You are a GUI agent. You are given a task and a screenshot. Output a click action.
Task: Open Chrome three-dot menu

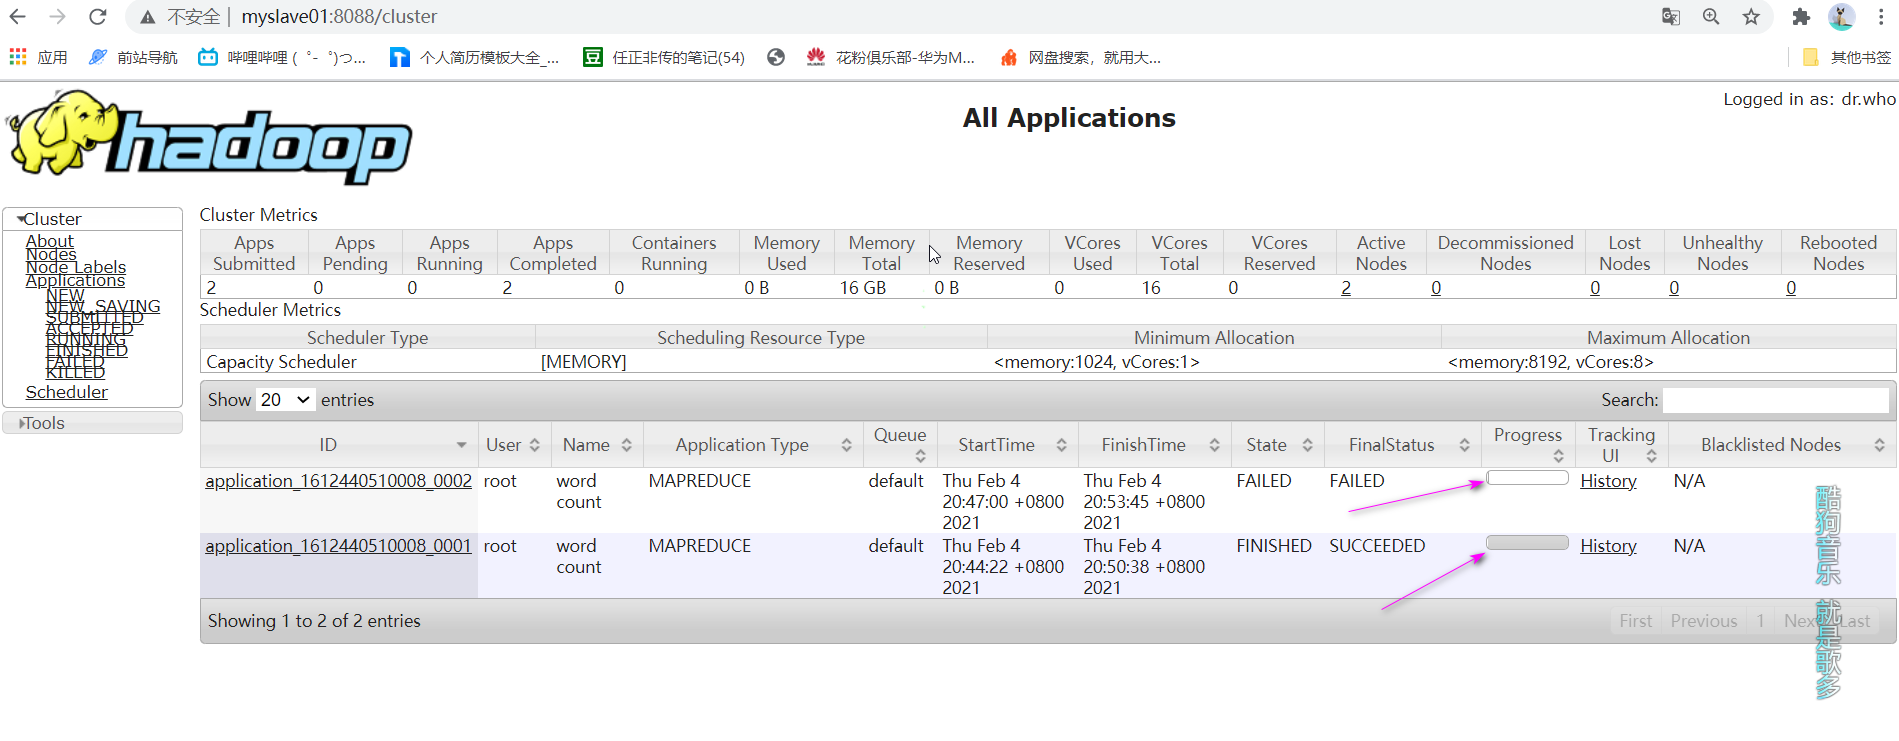[x=1881, y=17]
